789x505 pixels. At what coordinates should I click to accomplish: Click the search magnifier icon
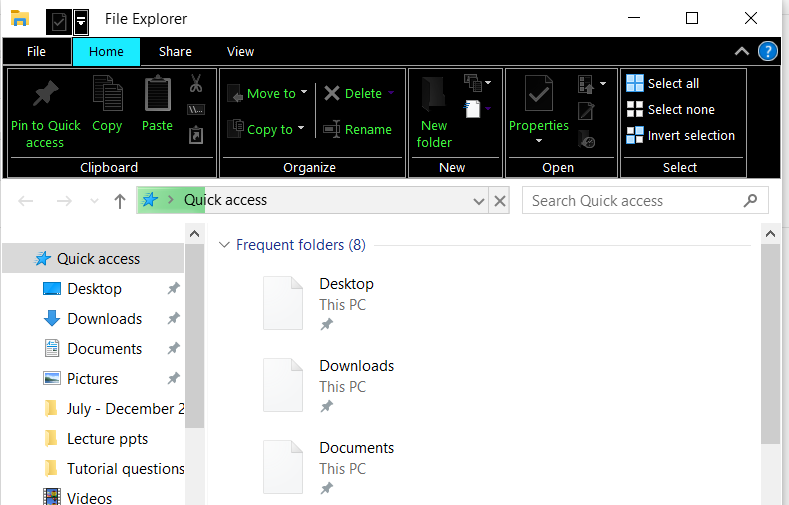750,201
